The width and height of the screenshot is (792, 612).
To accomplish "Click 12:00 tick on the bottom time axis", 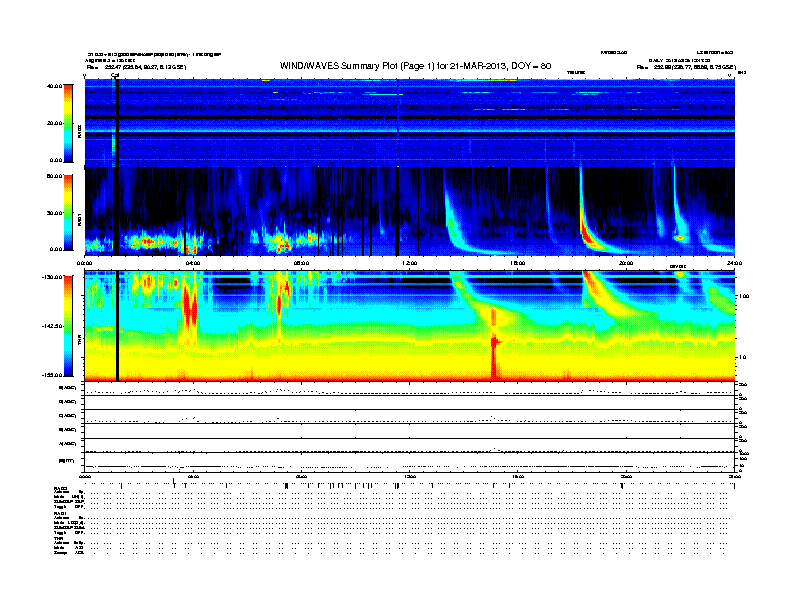I will coord(410,476).
